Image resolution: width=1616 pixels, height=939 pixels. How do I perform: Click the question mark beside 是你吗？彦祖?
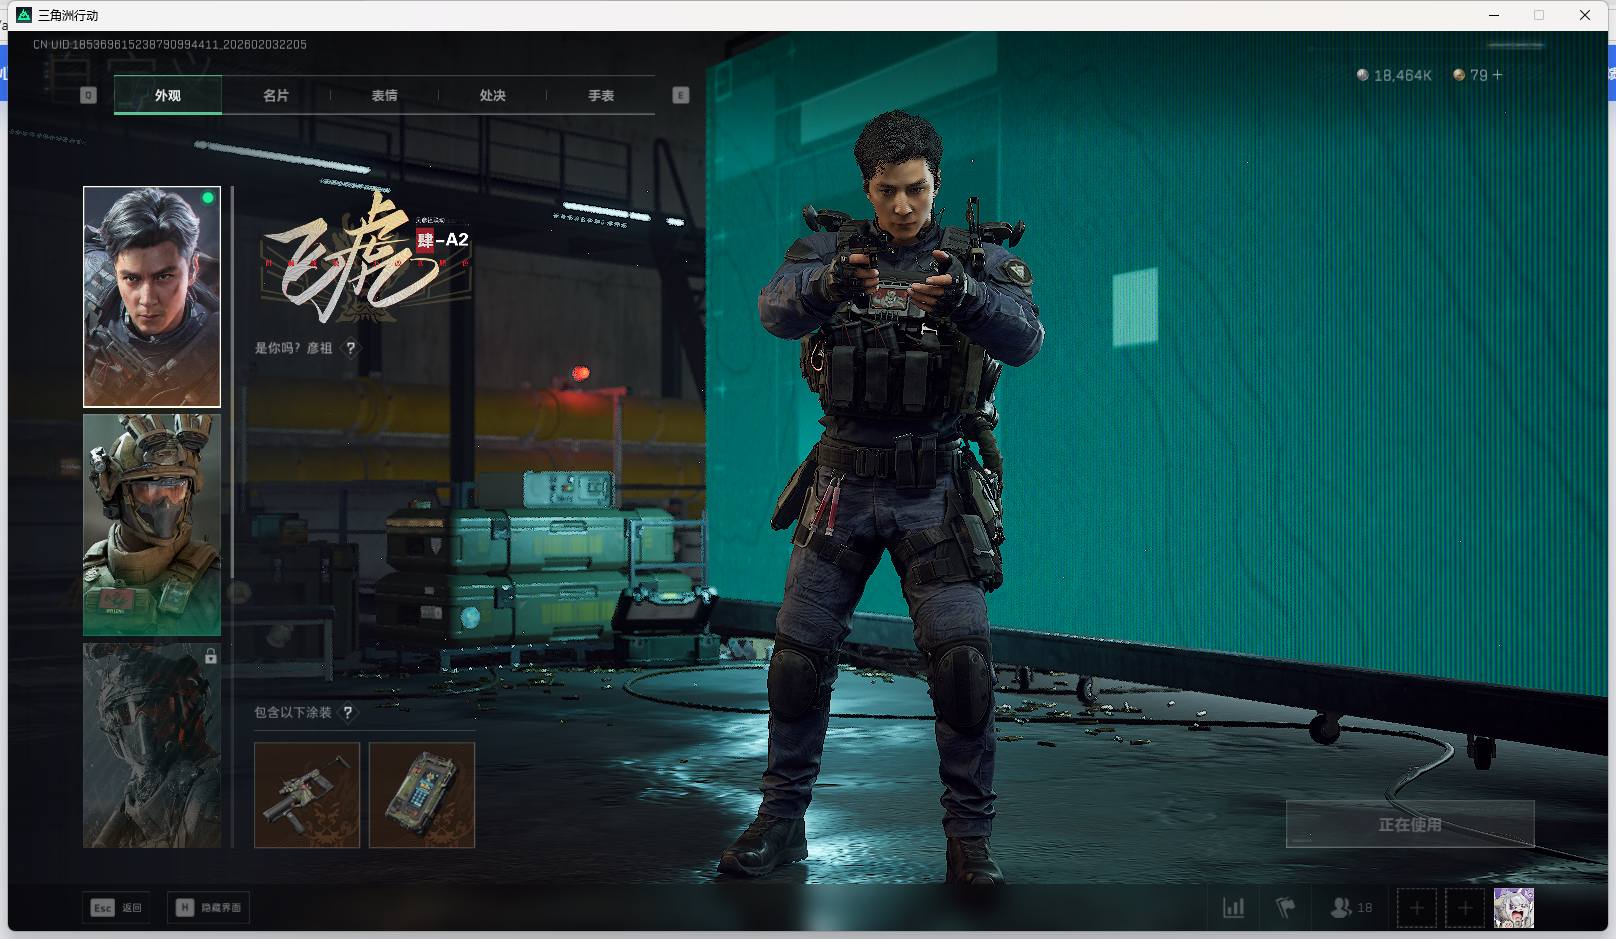350,348
